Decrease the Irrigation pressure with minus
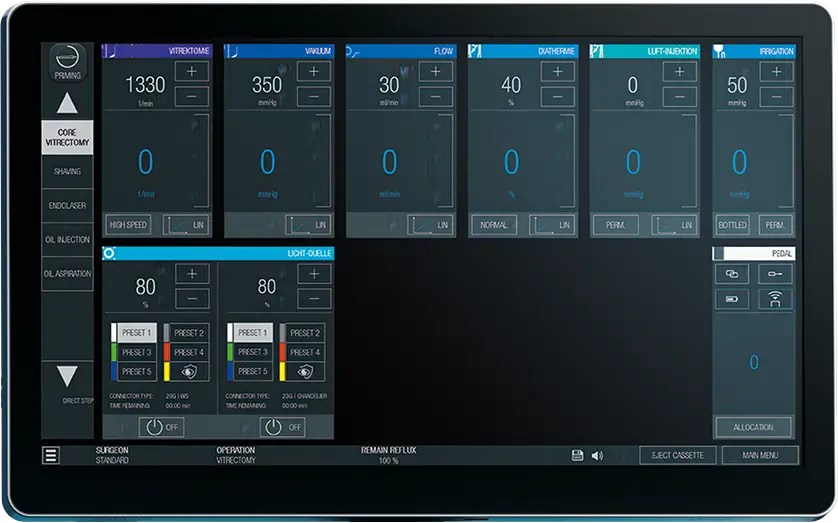This screenshot has height=523, width=838. (x=777, y=97)
